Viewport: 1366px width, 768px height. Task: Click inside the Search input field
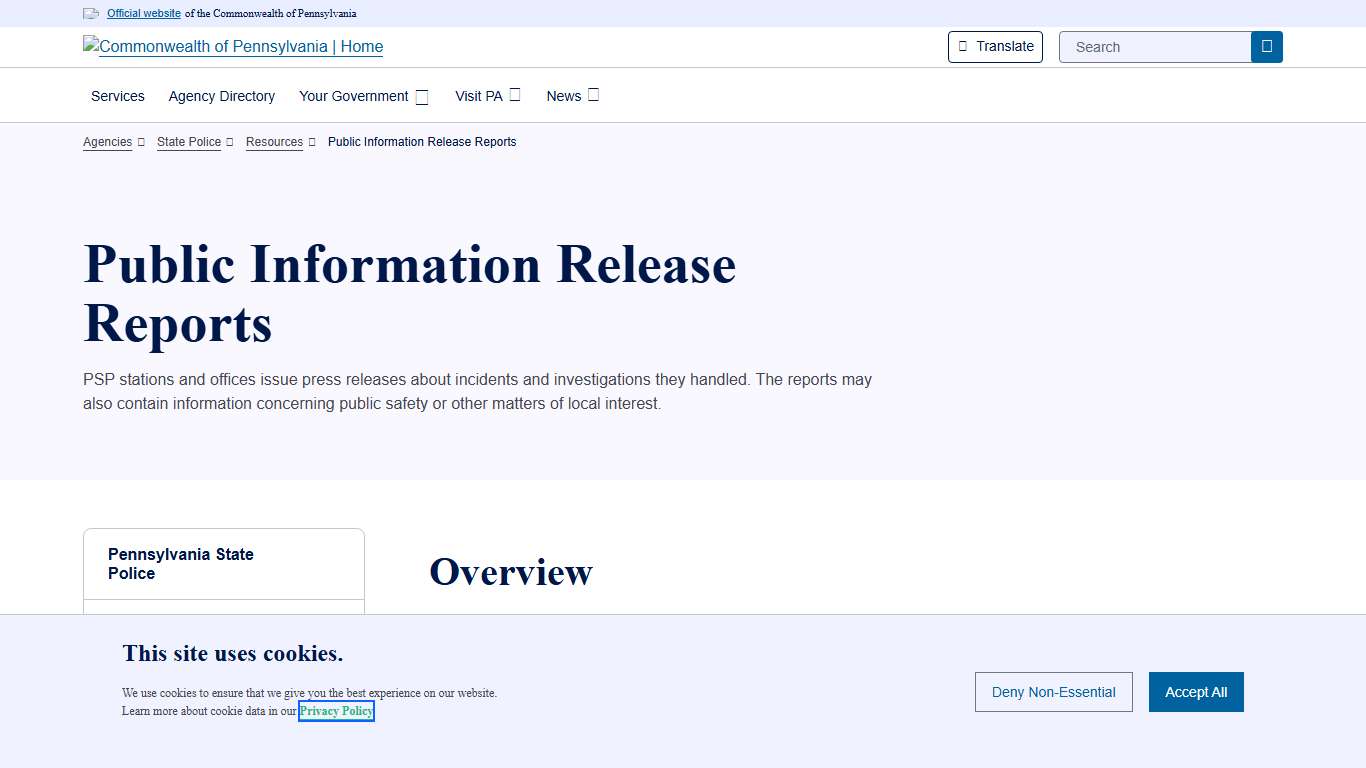(1150, 46)
